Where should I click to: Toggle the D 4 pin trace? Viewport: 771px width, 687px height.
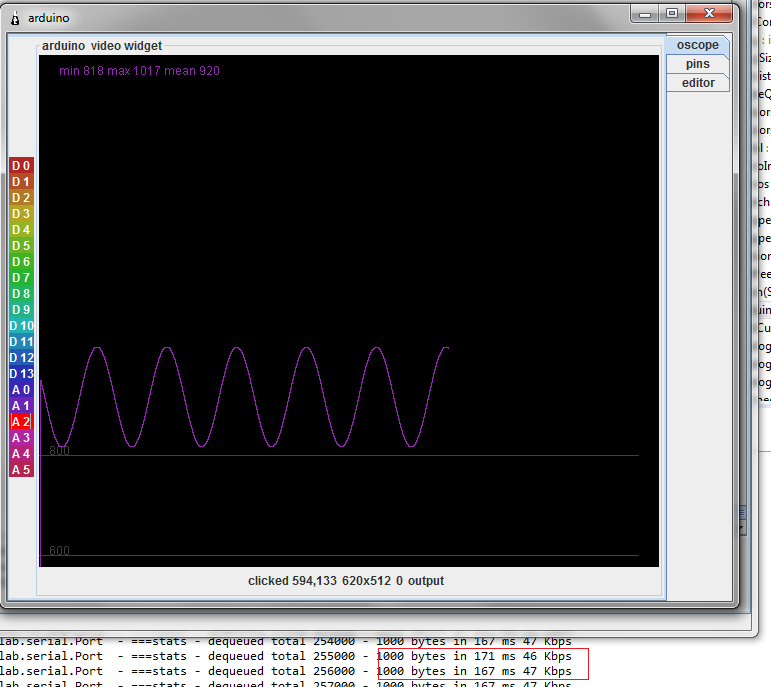[21, 230]
